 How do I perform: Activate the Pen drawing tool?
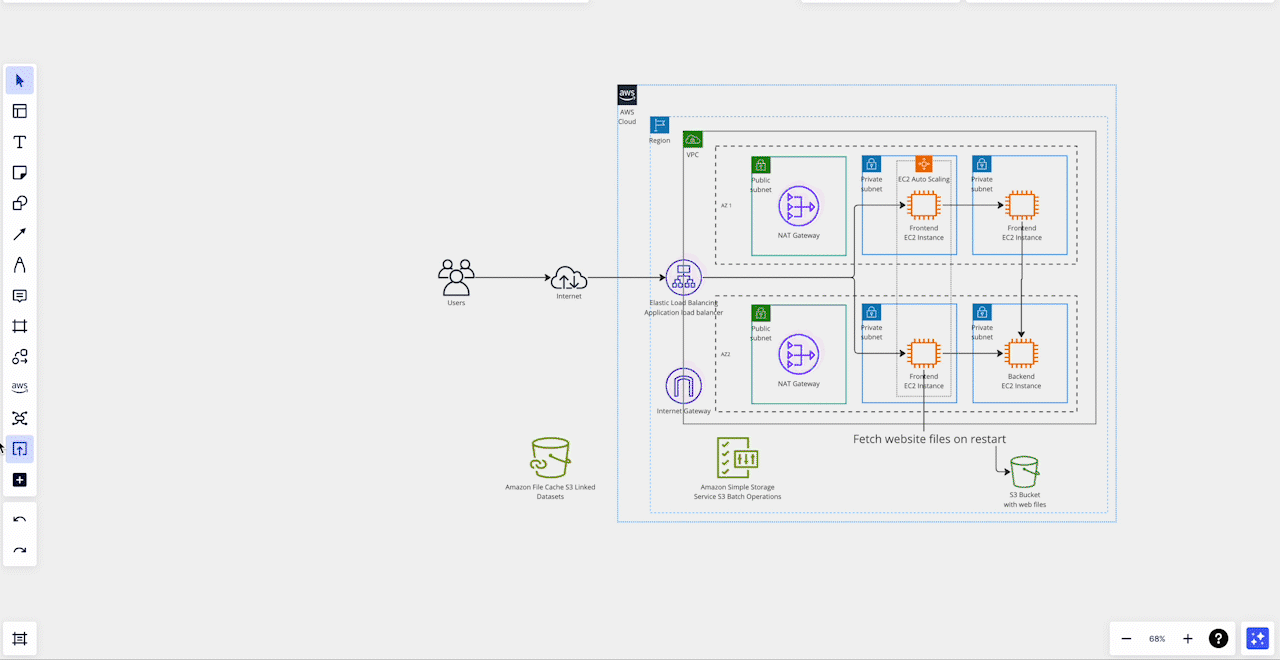coord(20,265)
